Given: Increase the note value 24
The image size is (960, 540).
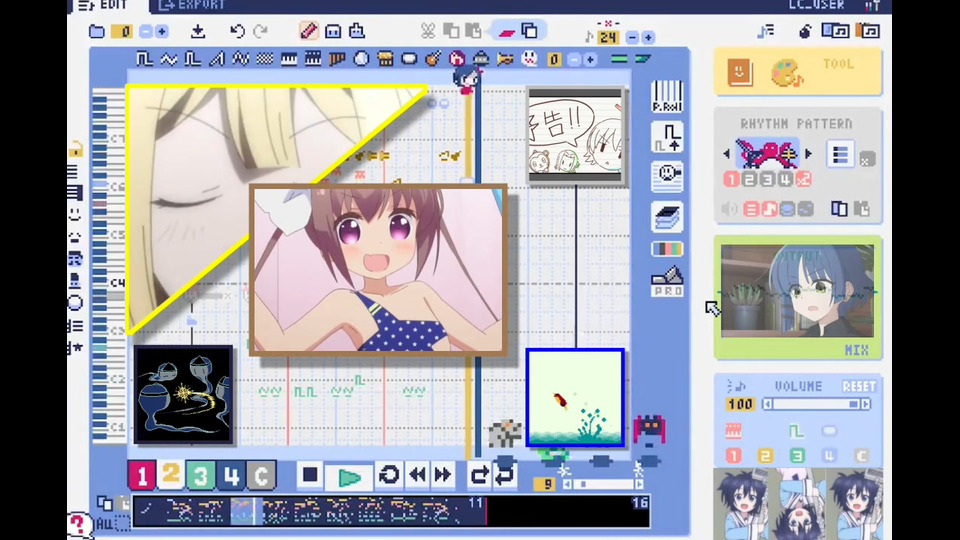Looking at the screenshot, I should click(648, 37).
